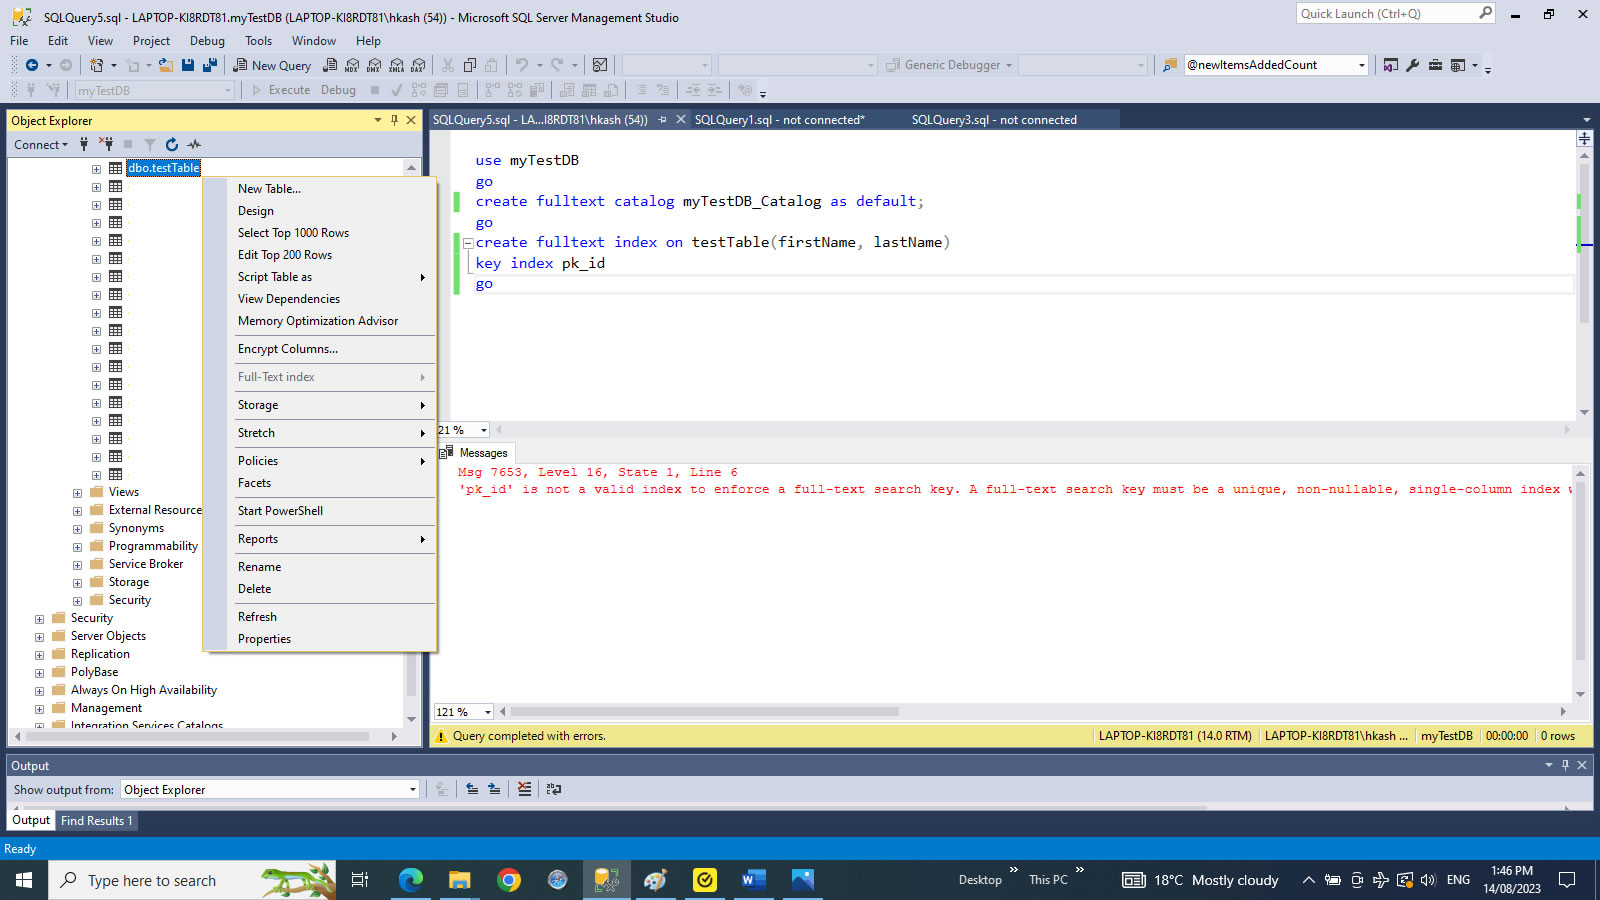Expand the Views folder node

(77, 493)
